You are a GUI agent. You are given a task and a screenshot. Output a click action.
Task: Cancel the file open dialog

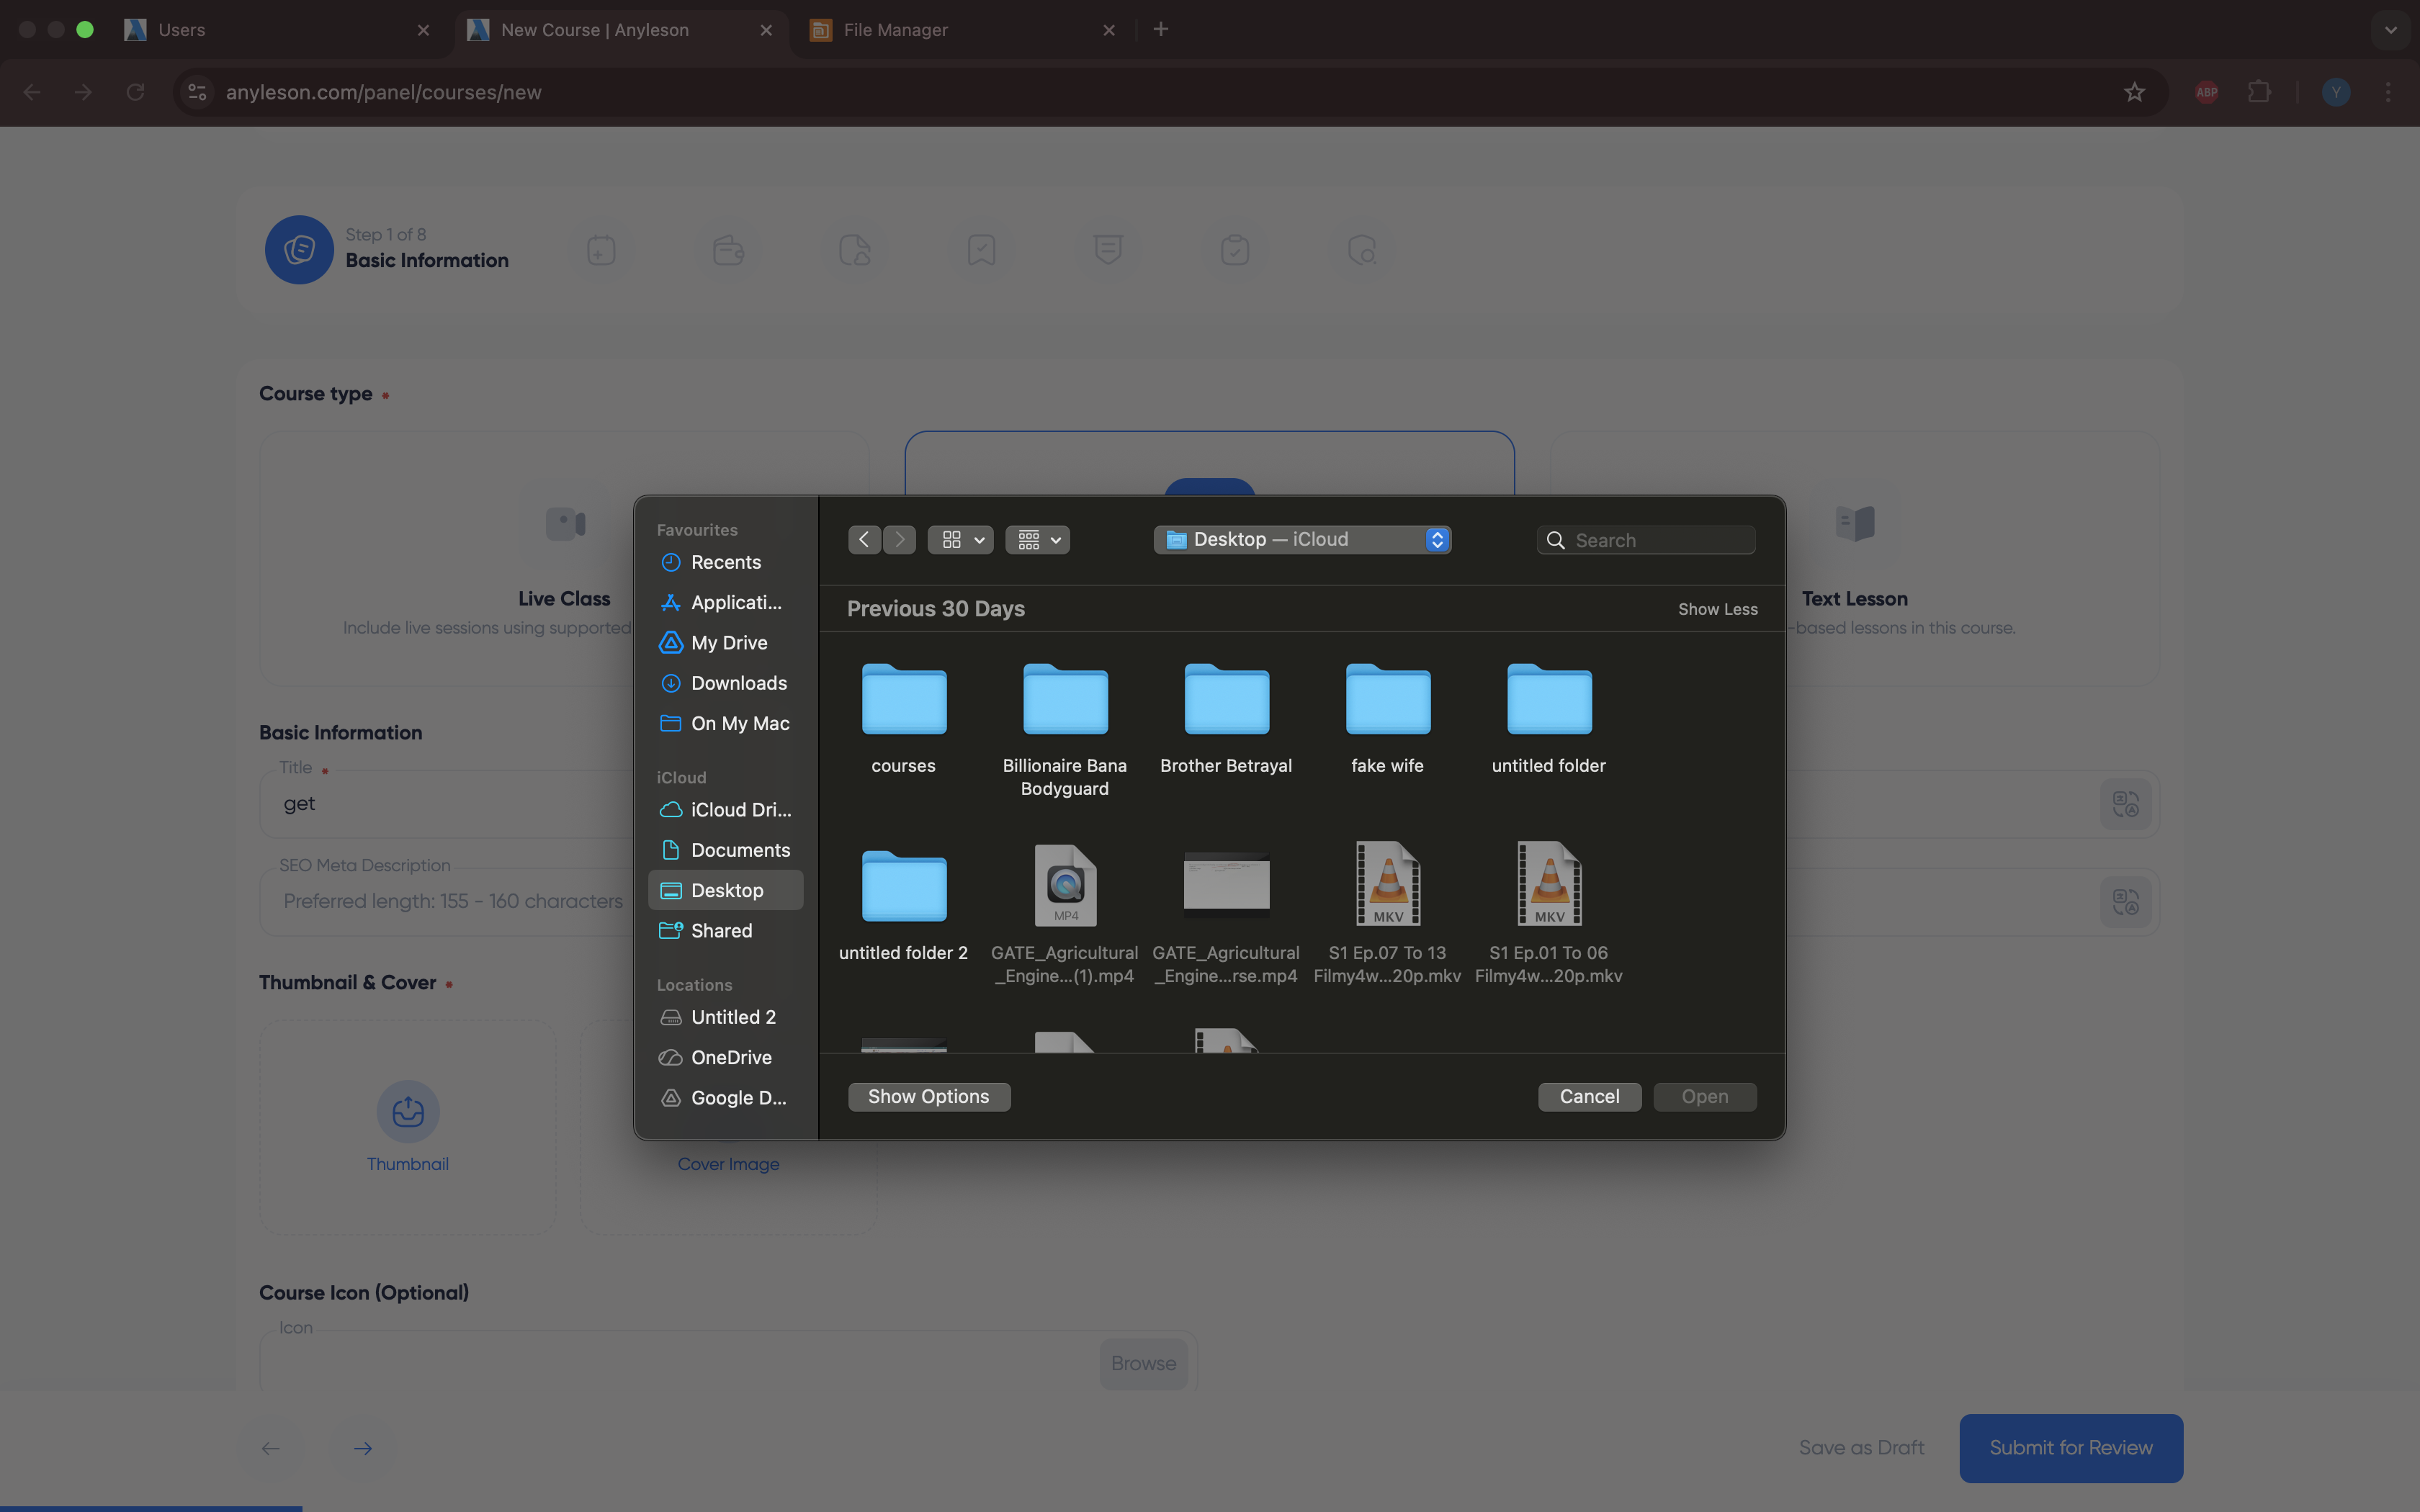(x=1589, y=1097)
